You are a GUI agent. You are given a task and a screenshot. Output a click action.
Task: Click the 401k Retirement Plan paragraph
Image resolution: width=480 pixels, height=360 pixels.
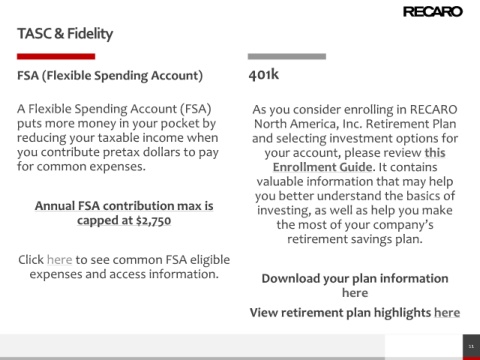click(355, 174)
